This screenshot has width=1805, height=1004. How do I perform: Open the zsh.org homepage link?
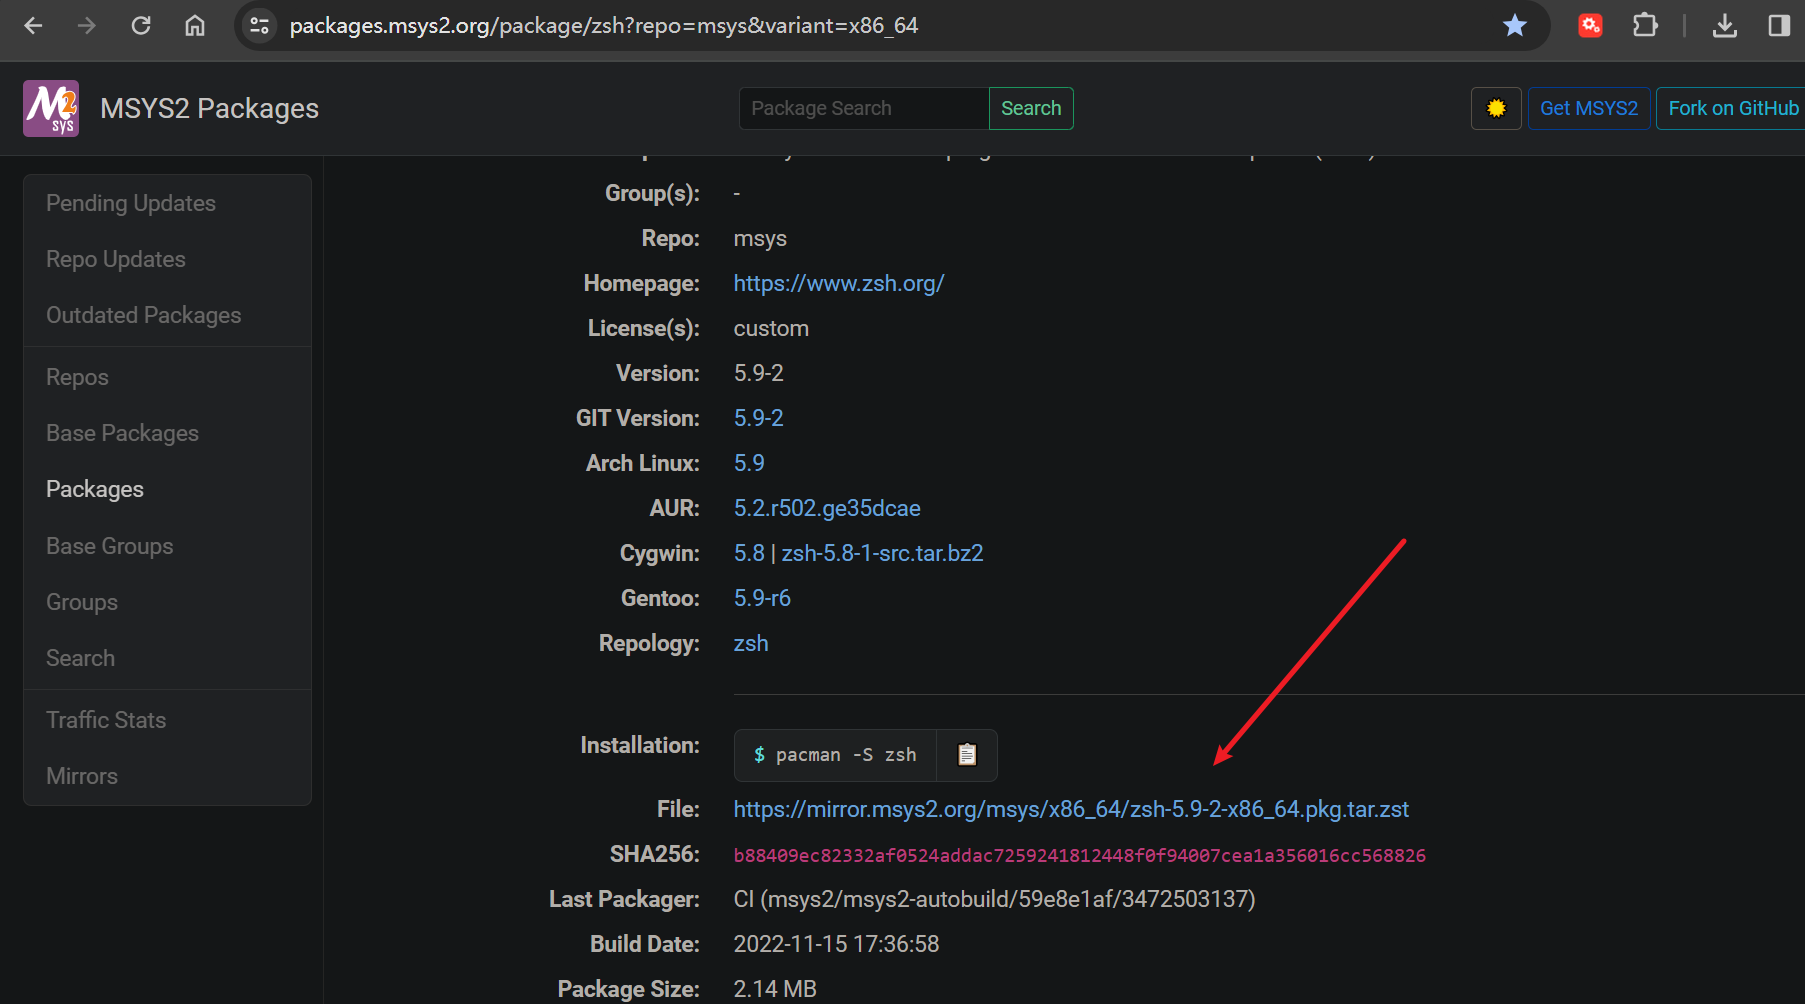pyautogui.click(x=838, y=283)
